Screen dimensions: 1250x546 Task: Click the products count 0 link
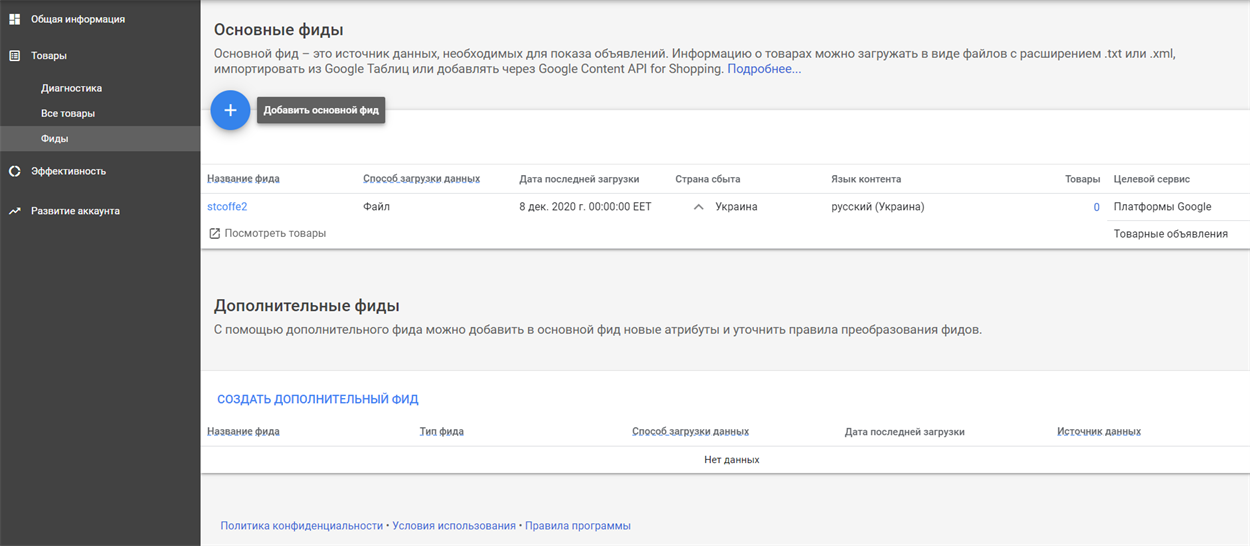(1096, 207)
